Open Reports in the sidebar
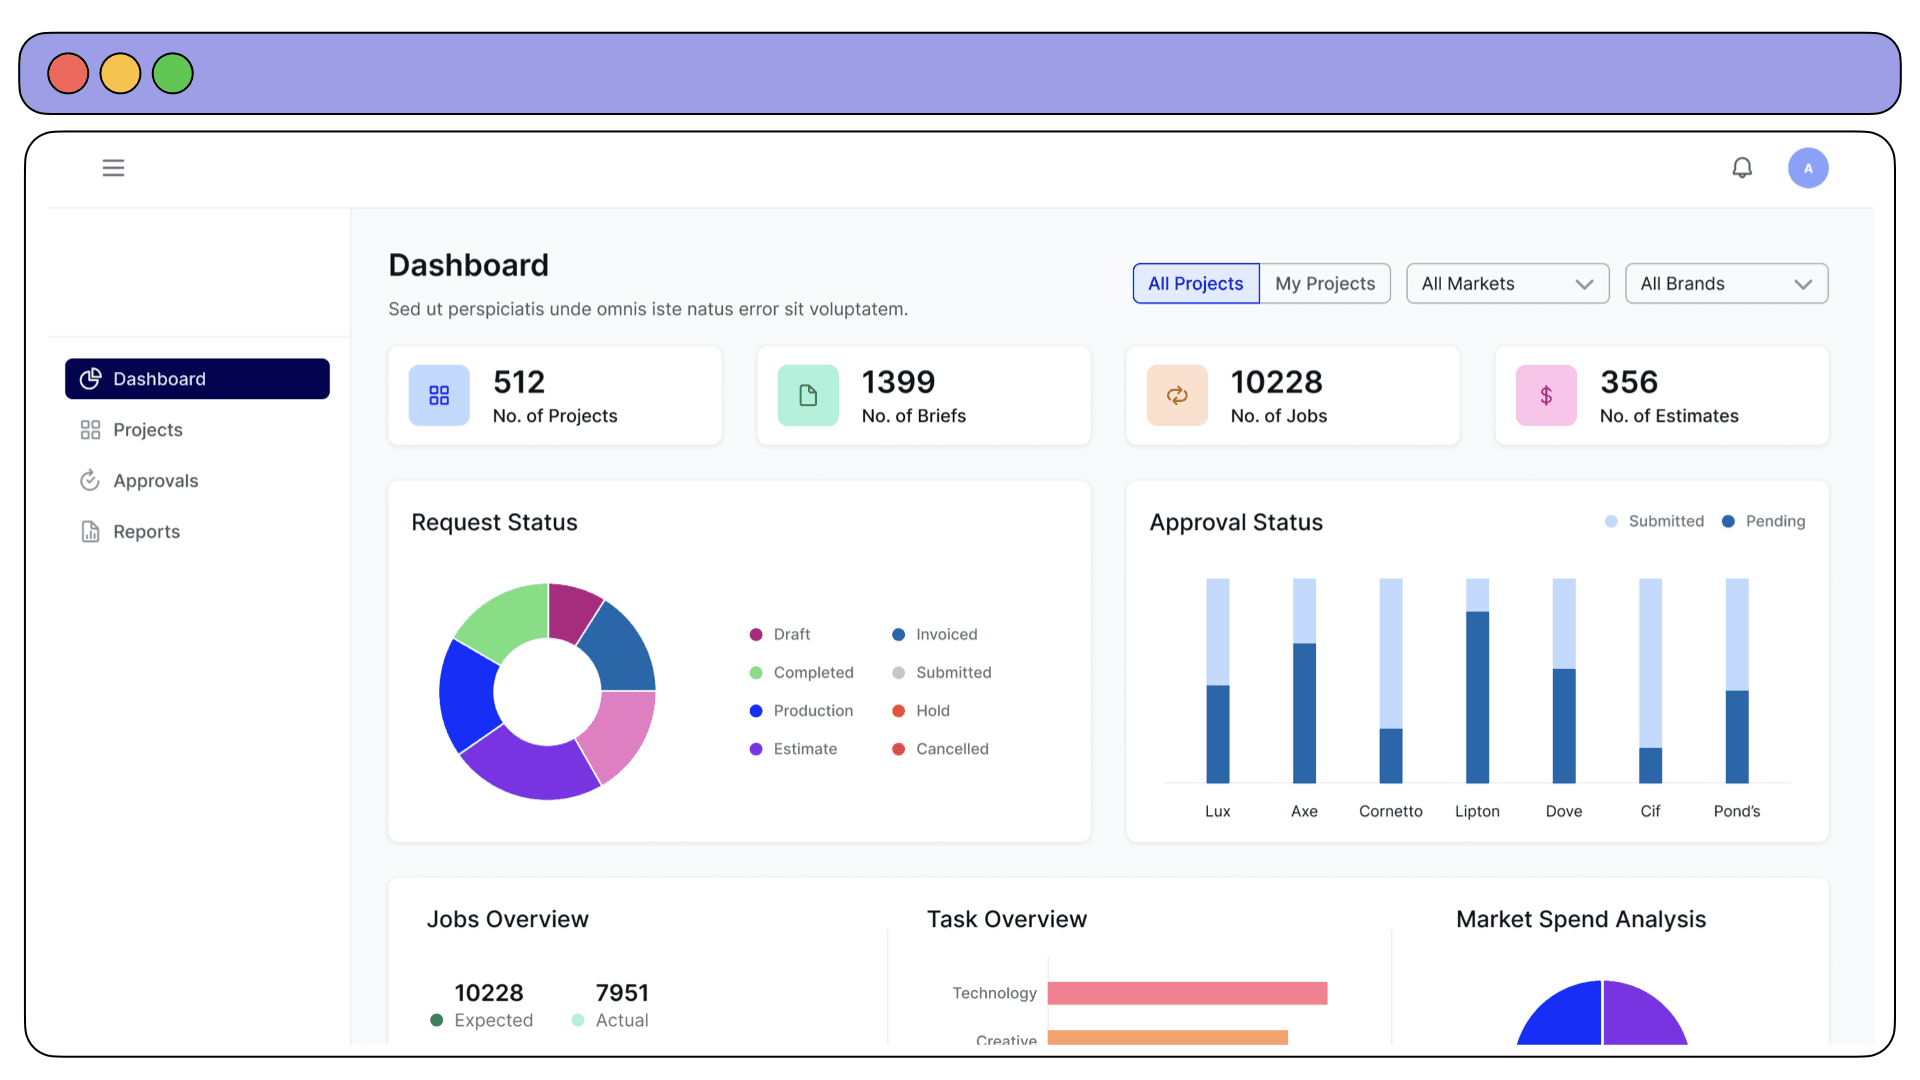This screenshot has width=1920, height=1080. click(x=197, y=532)
